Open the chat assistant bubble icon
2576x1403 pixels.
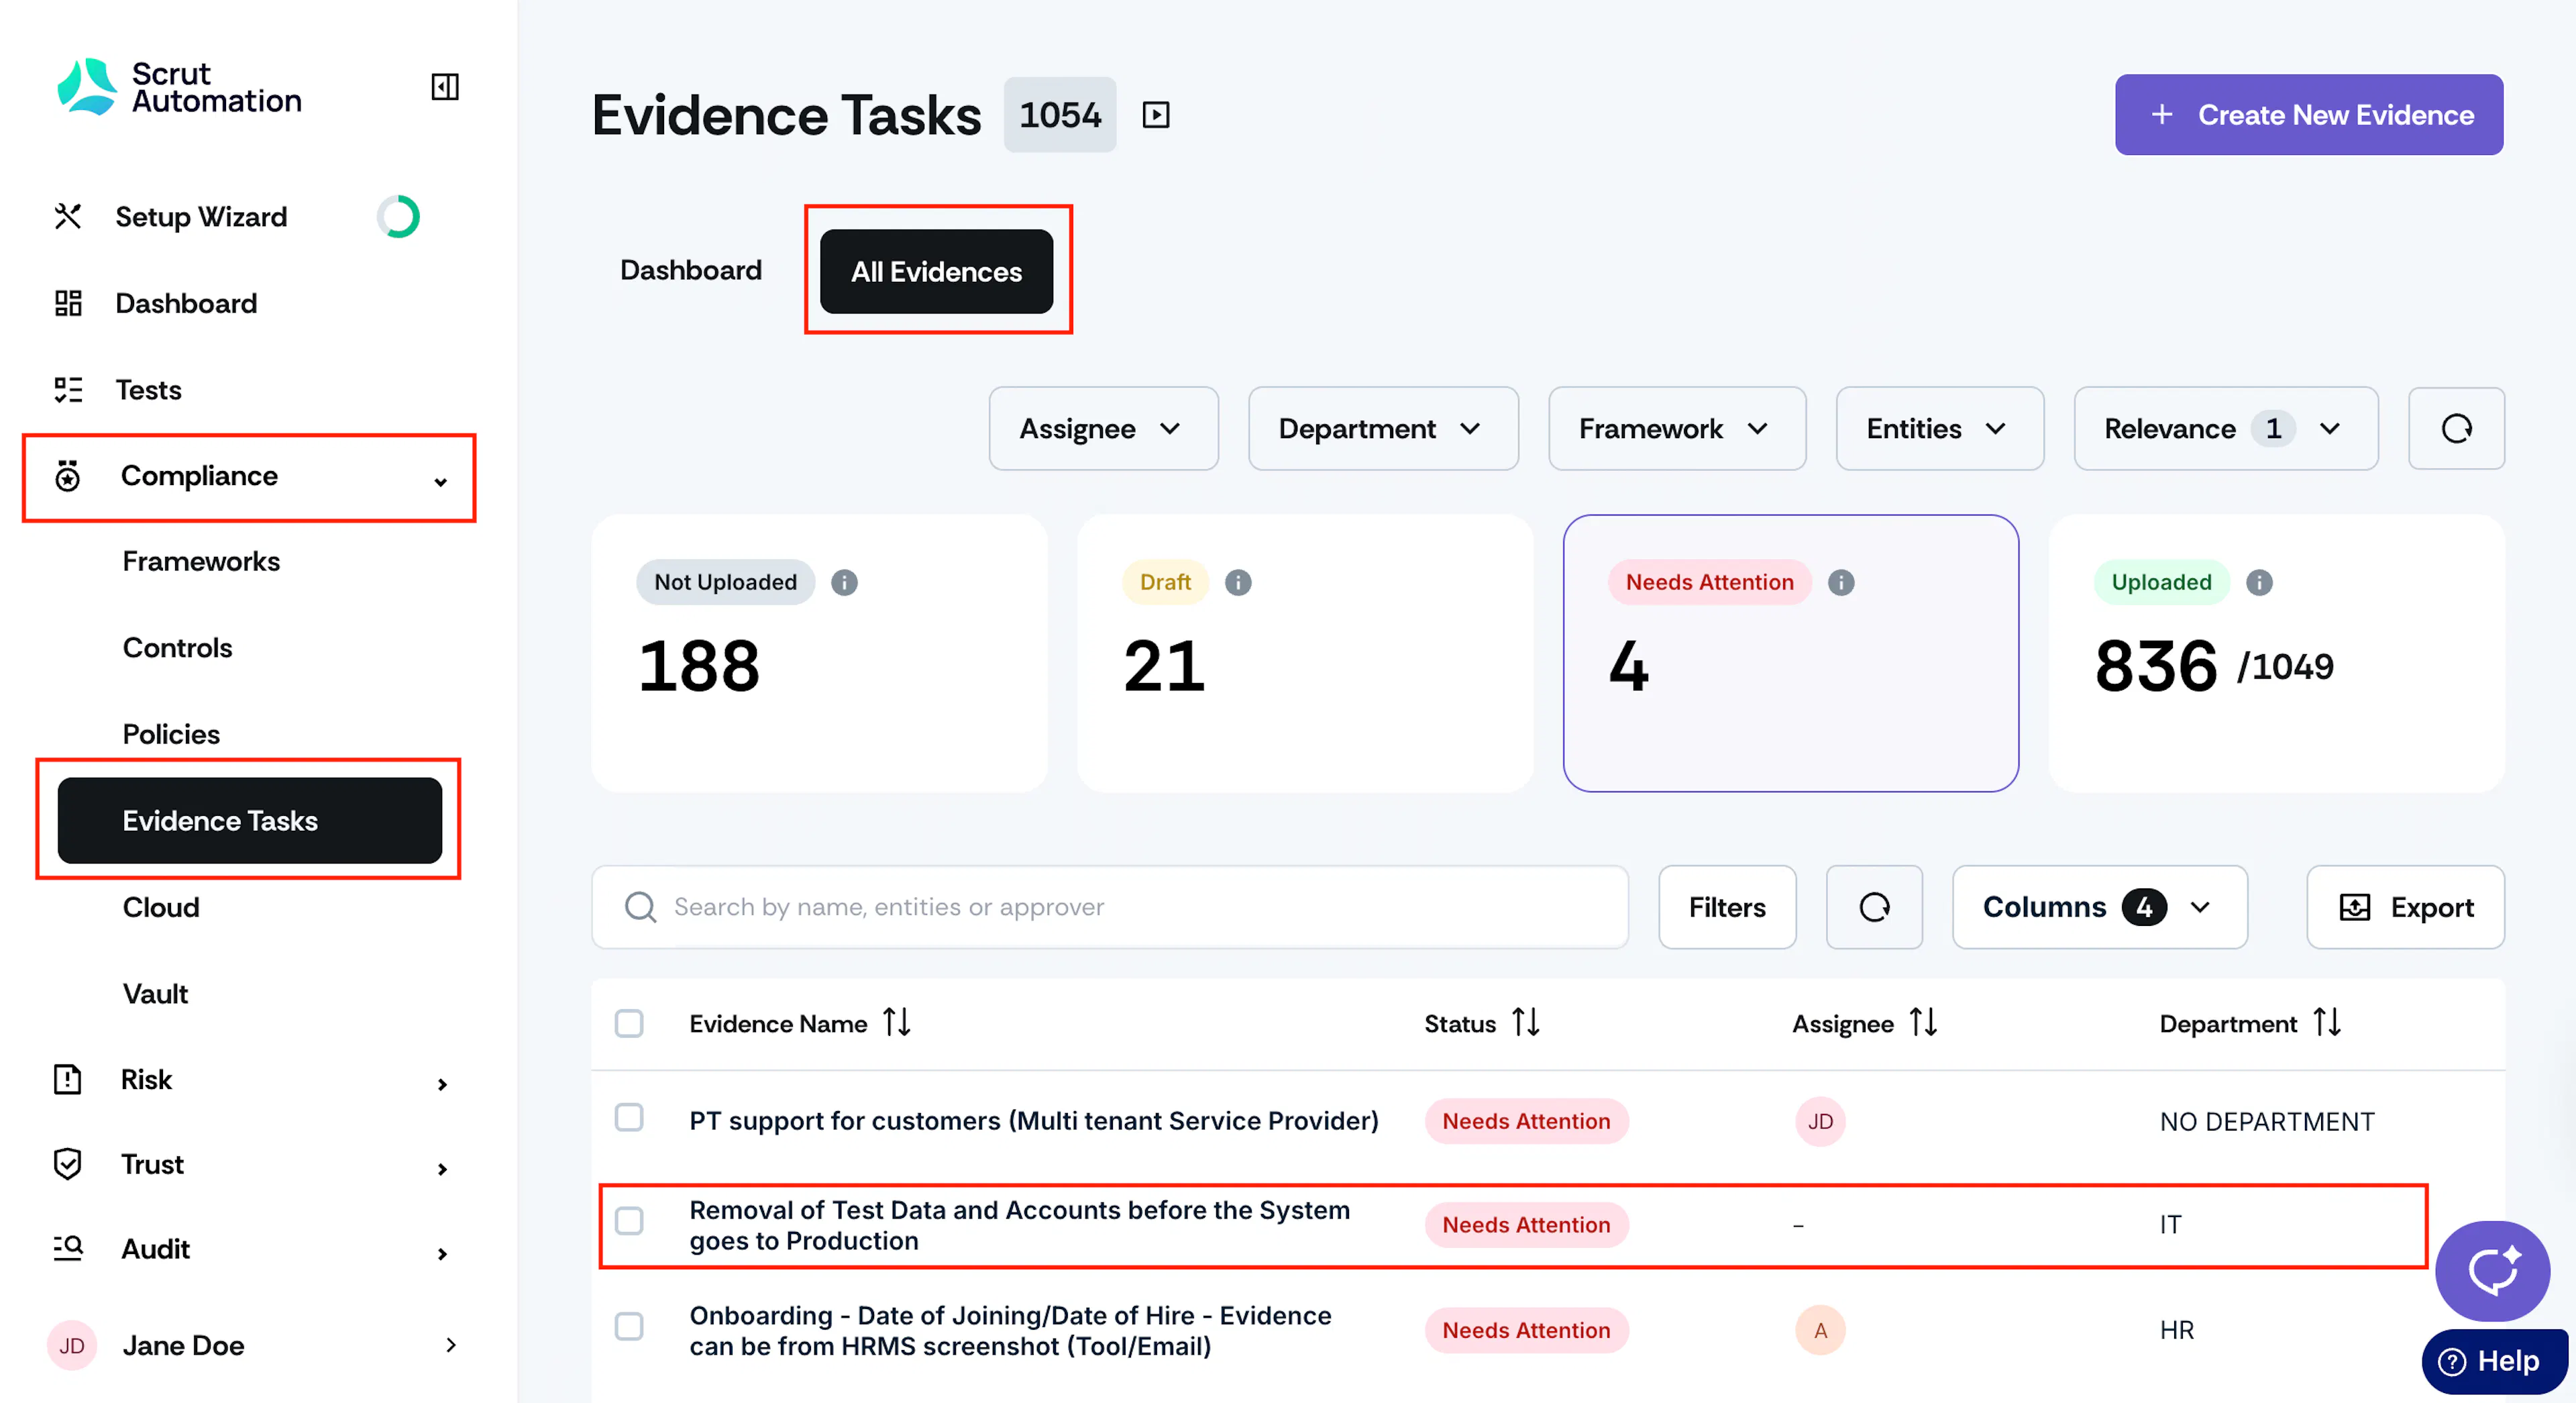2492,1271
